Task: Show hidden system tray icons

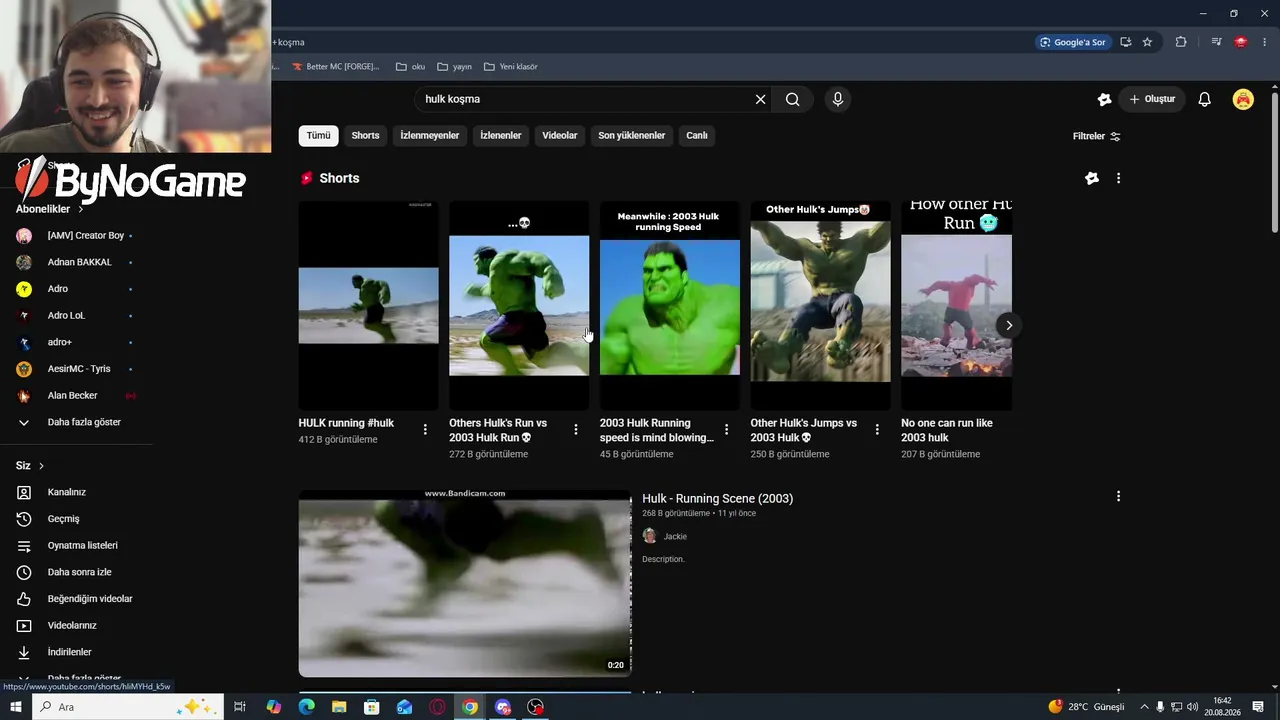Action: tap(1144, 707)
